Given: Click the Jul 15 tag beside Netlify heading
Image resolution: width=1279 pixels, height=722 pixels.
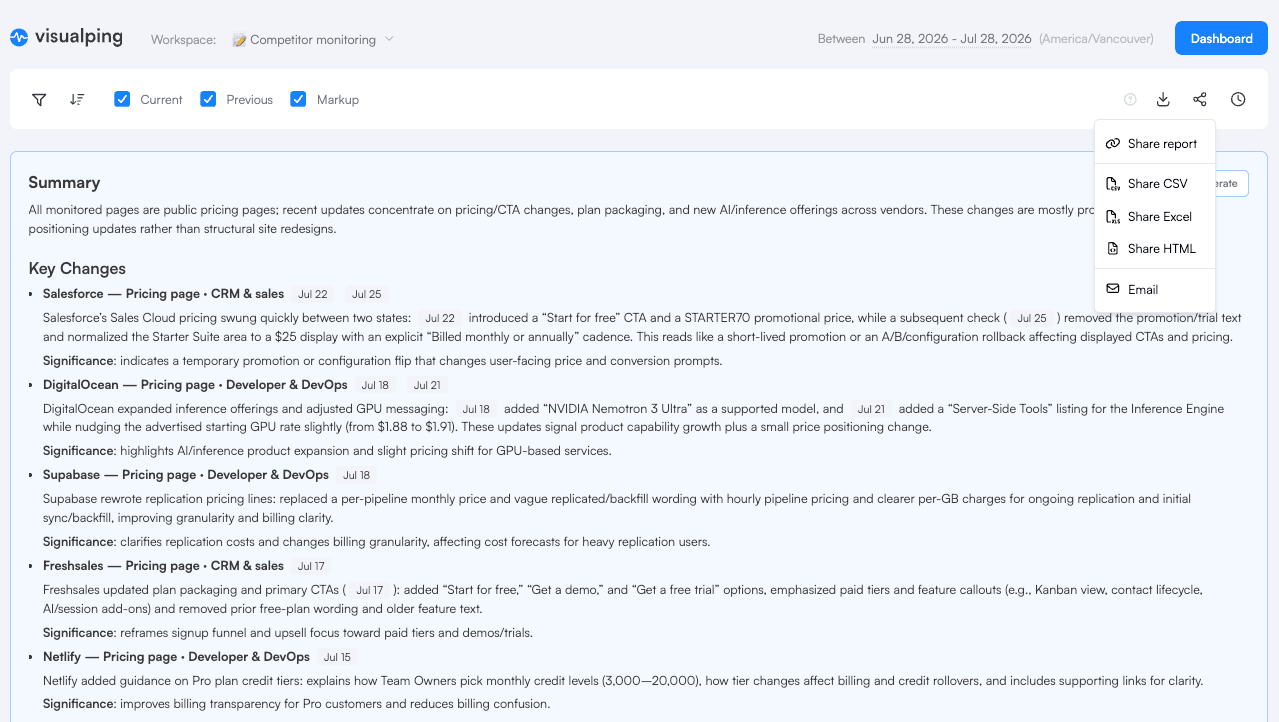Looking at the screenshot, I should point(337,657).
